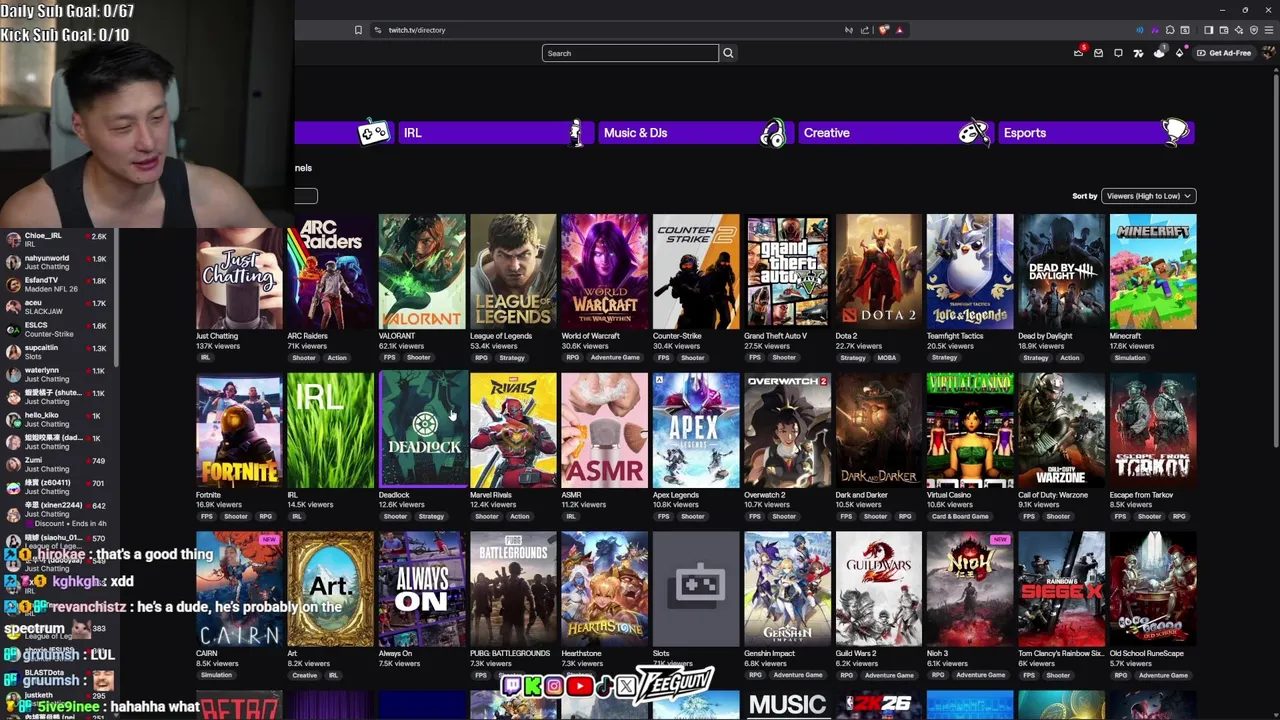Open the Call of Duty: Warzone thumbnail
Viewport: 1280px width, 720px height.
click(1061, 431)
